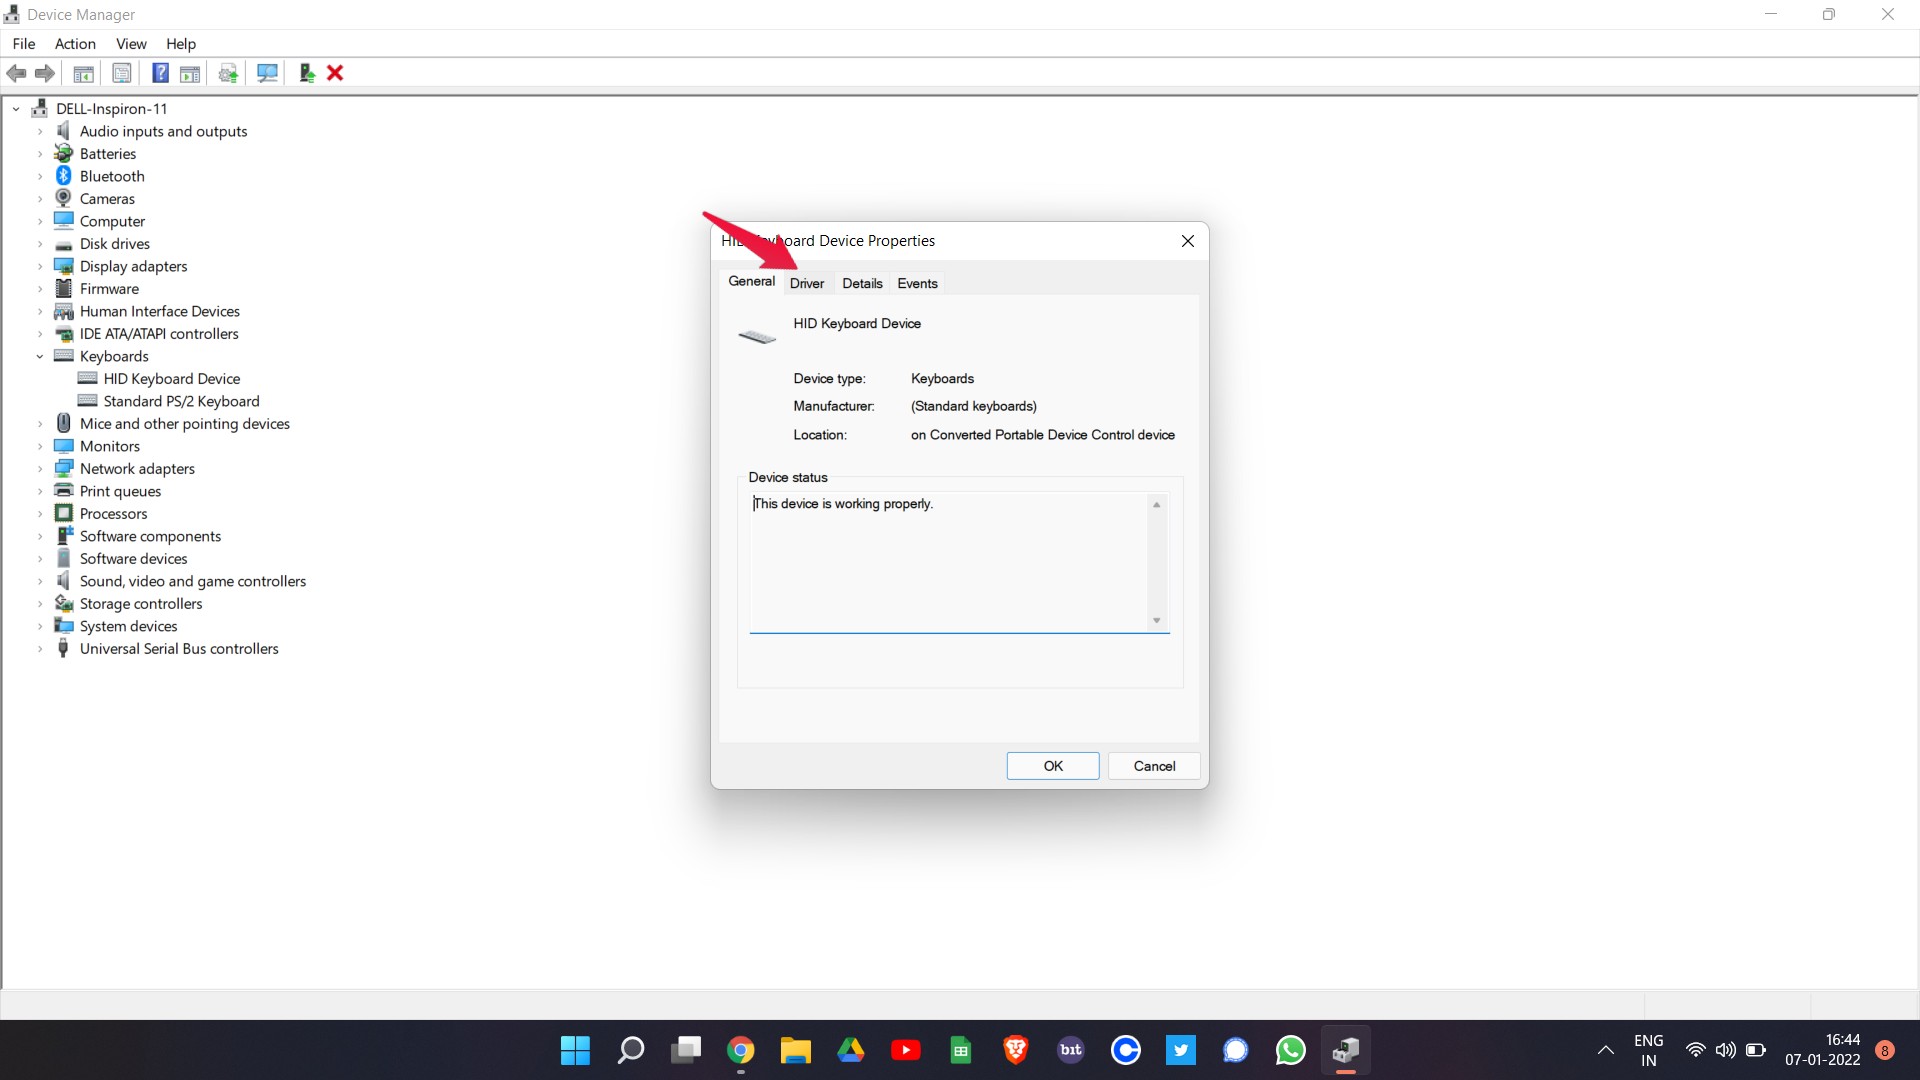
Task: Click the add drivers toolbar icon
Action: [x=307, y=73]
